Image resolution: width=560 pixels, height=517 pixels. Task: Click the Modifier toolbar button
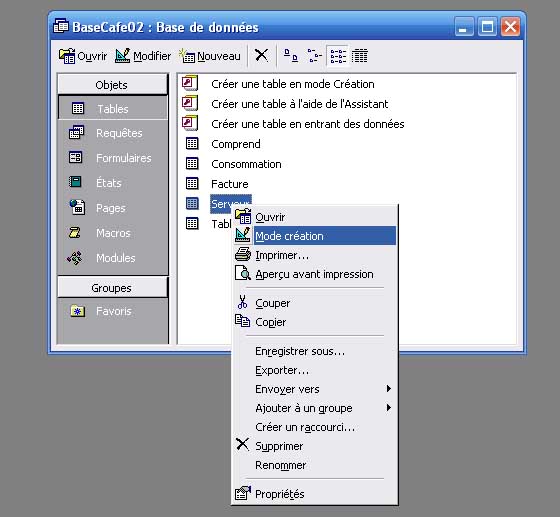click(x=143, y=56)
